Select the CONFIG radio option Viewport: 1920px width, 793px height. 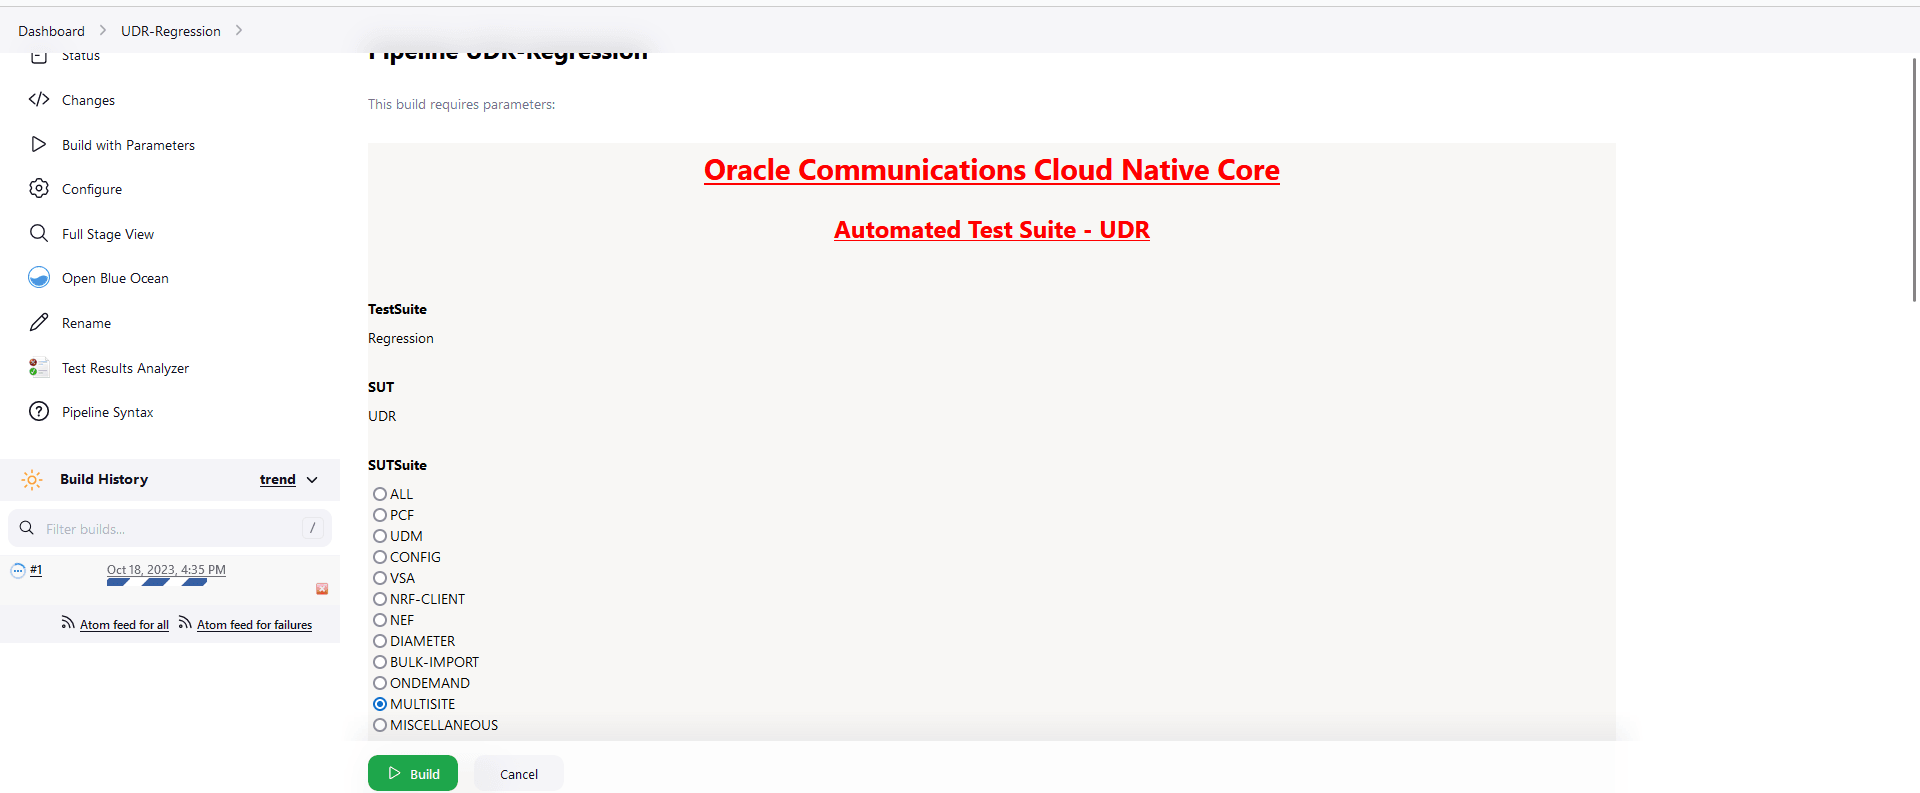click(380, 557)
